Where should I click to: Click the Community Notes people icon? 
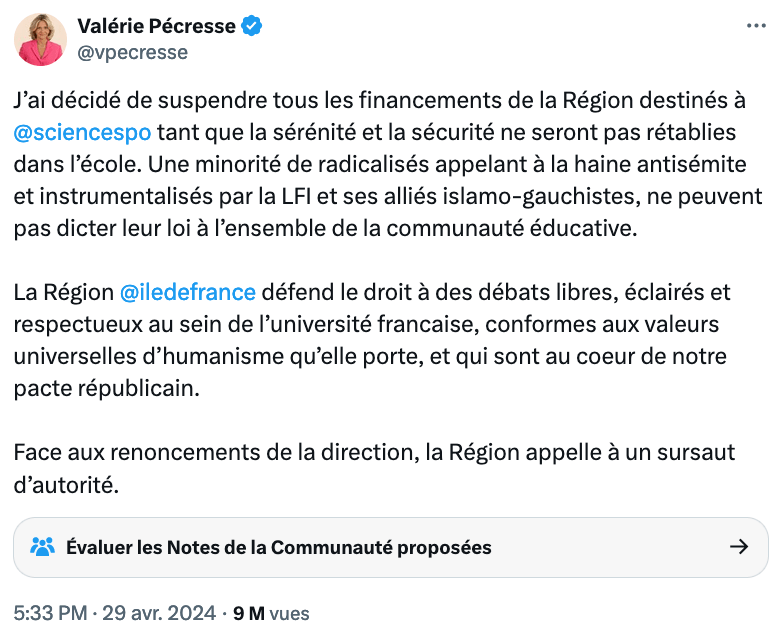coord(42,547)
